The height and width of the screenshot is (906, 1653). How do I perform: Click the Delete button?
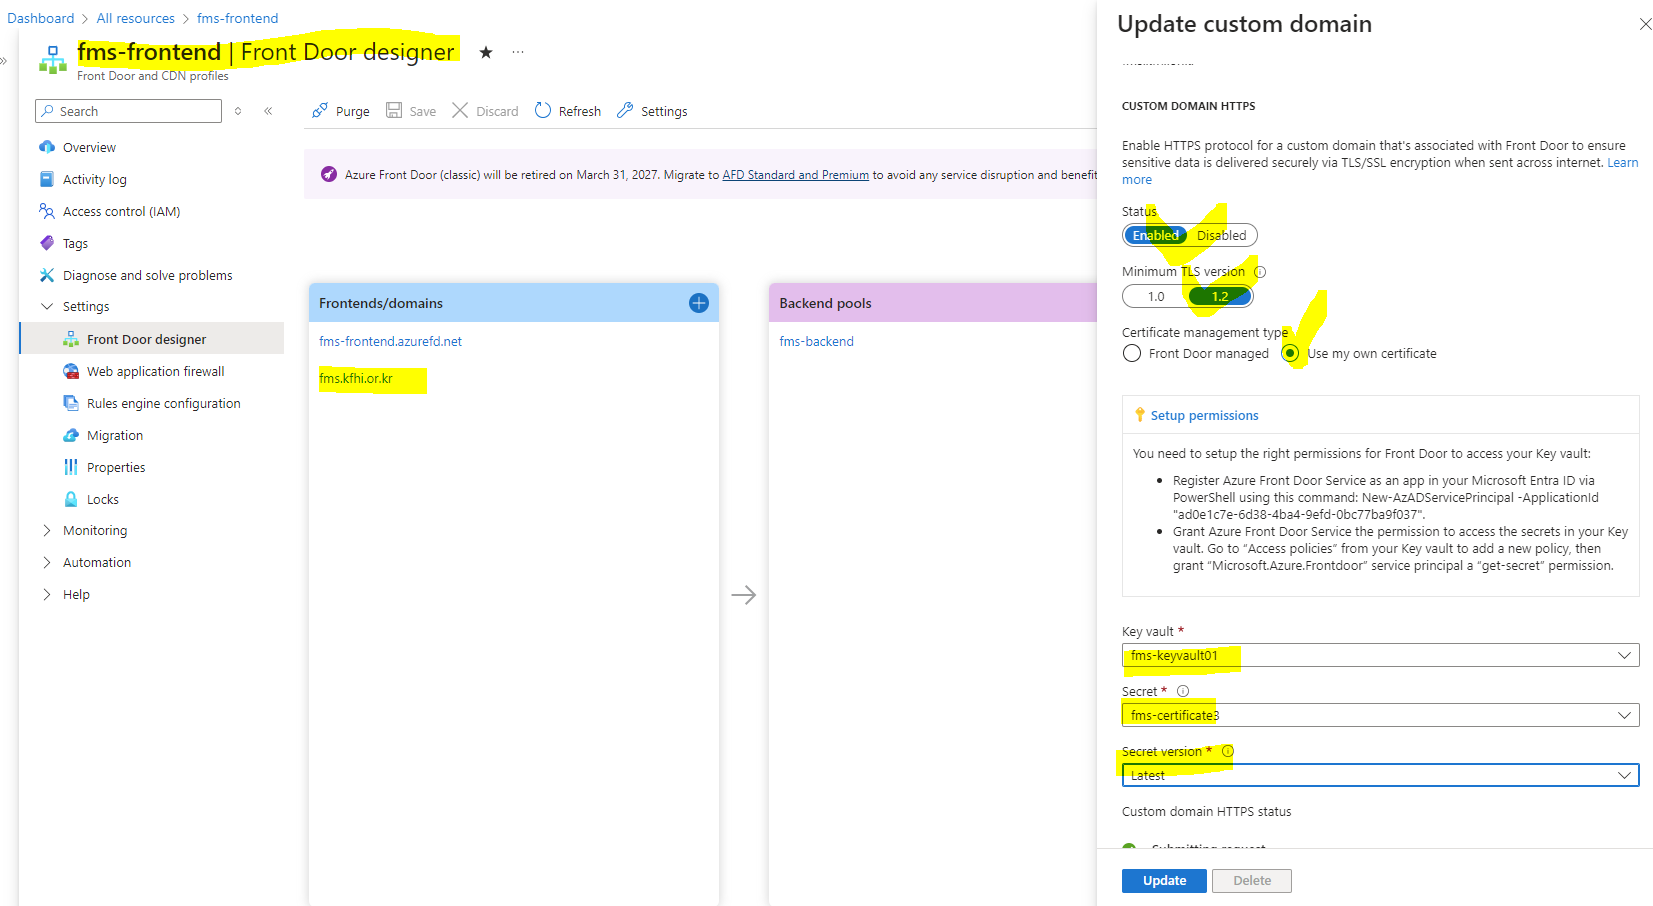(1252, 881)
